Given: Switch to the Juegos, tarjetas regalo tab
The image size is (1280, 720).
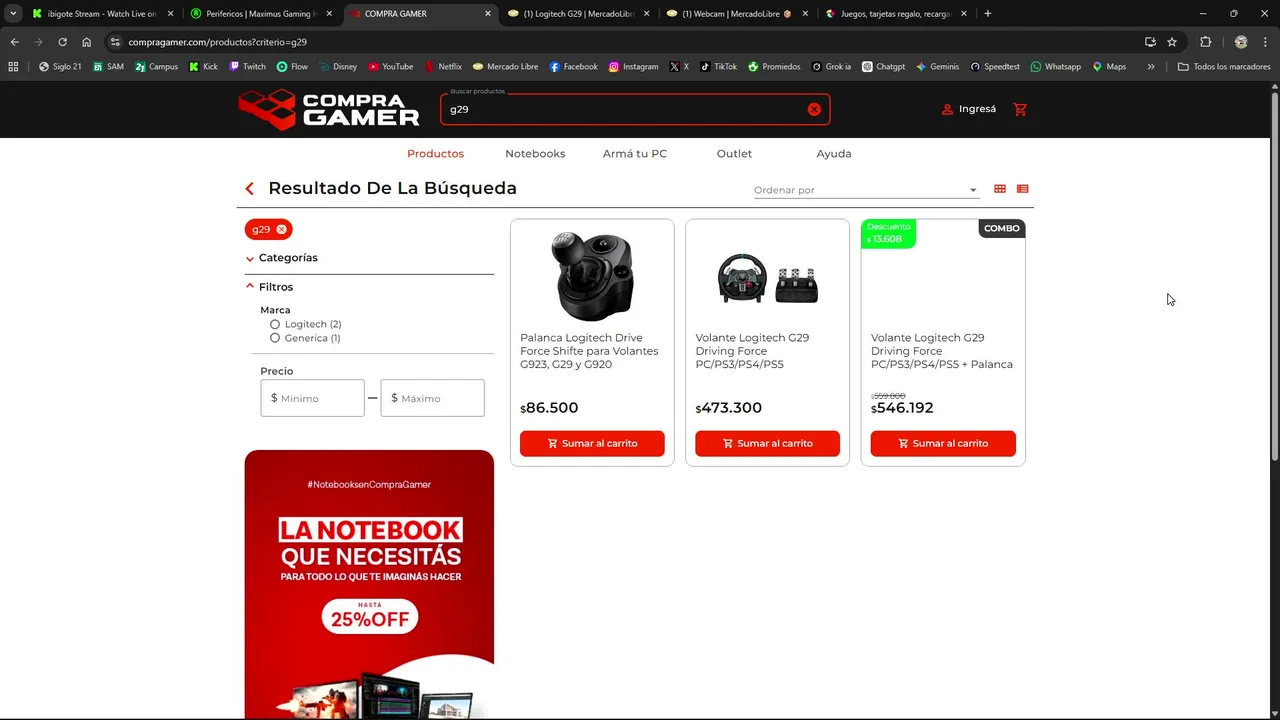Looking at the screenshot, I should point(895,14).
